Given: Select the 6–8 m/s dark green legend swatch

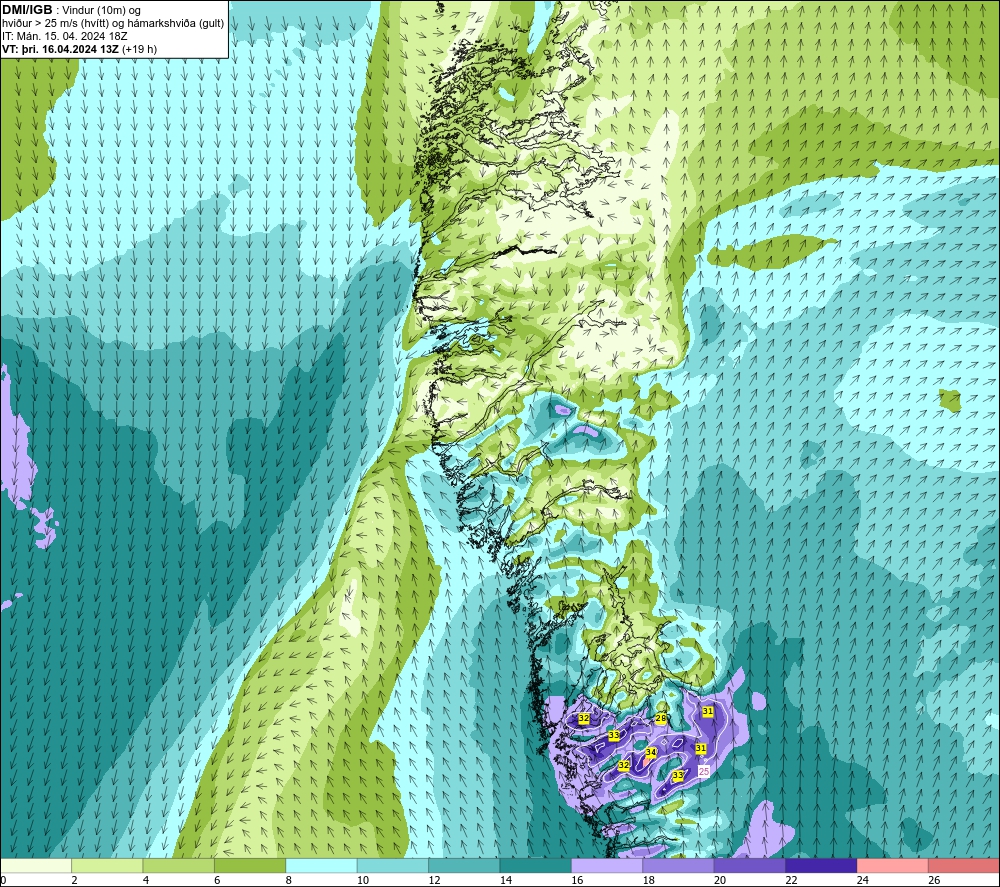Looking at the screenshot, I should pyautogui.click(x=250, y=866).
